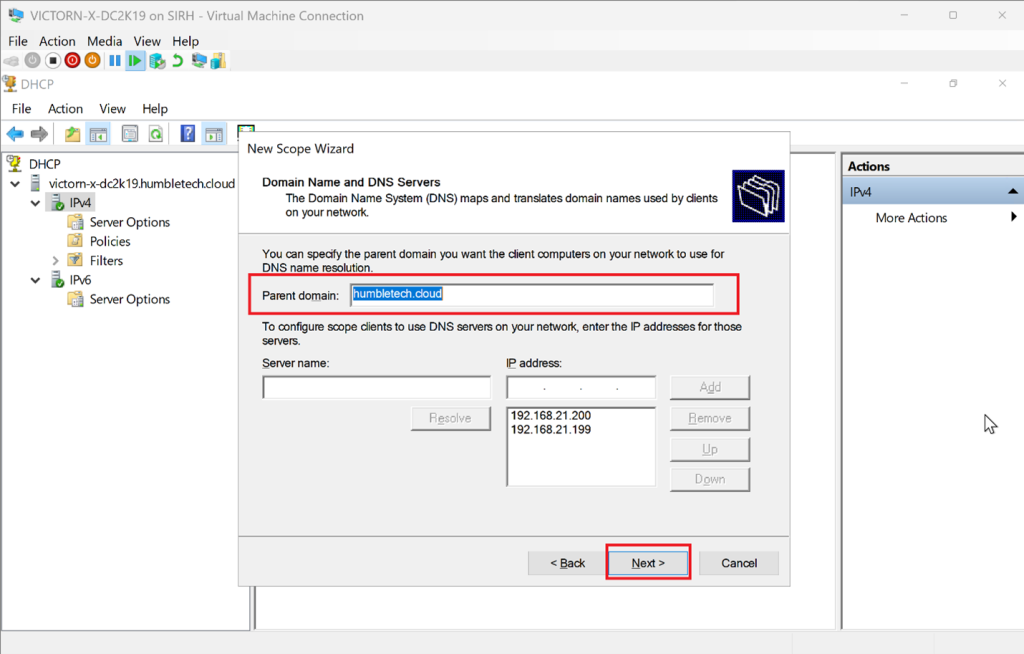Select Policies under IPv4

pos(110,241)
